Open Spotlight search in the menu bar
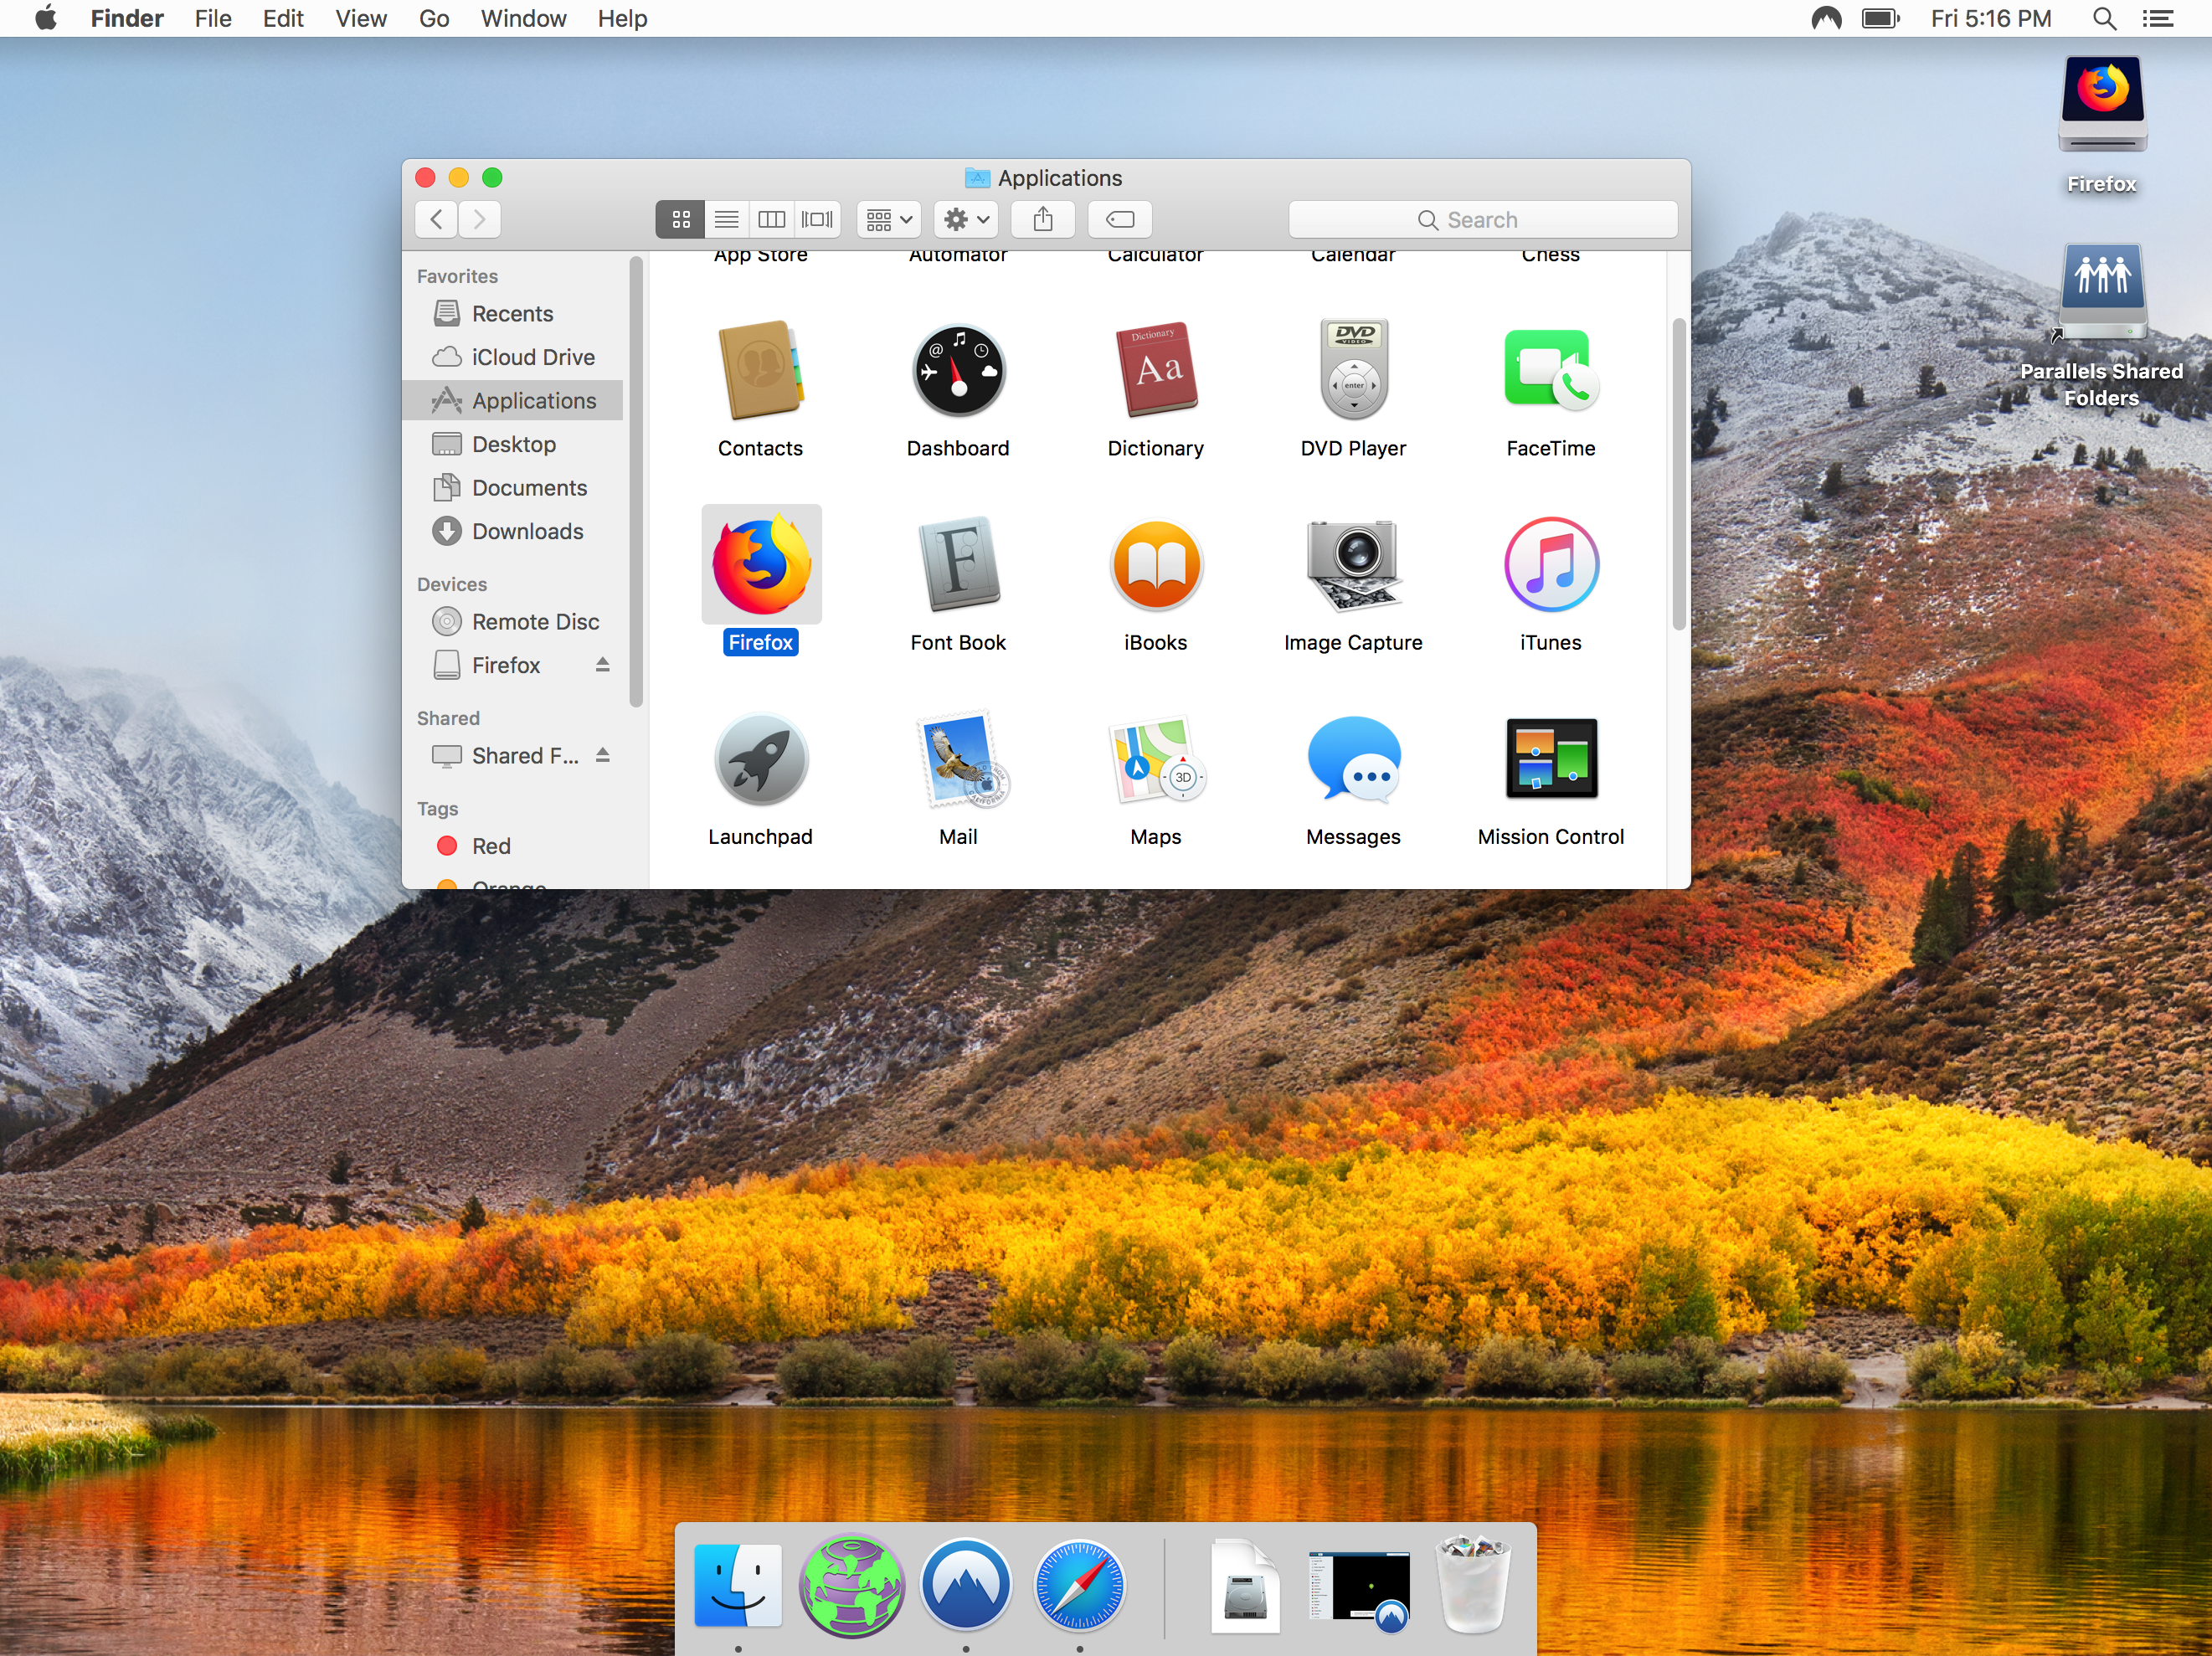The height and width of the screenshot is (1656, 2212). click(2104, 18)
